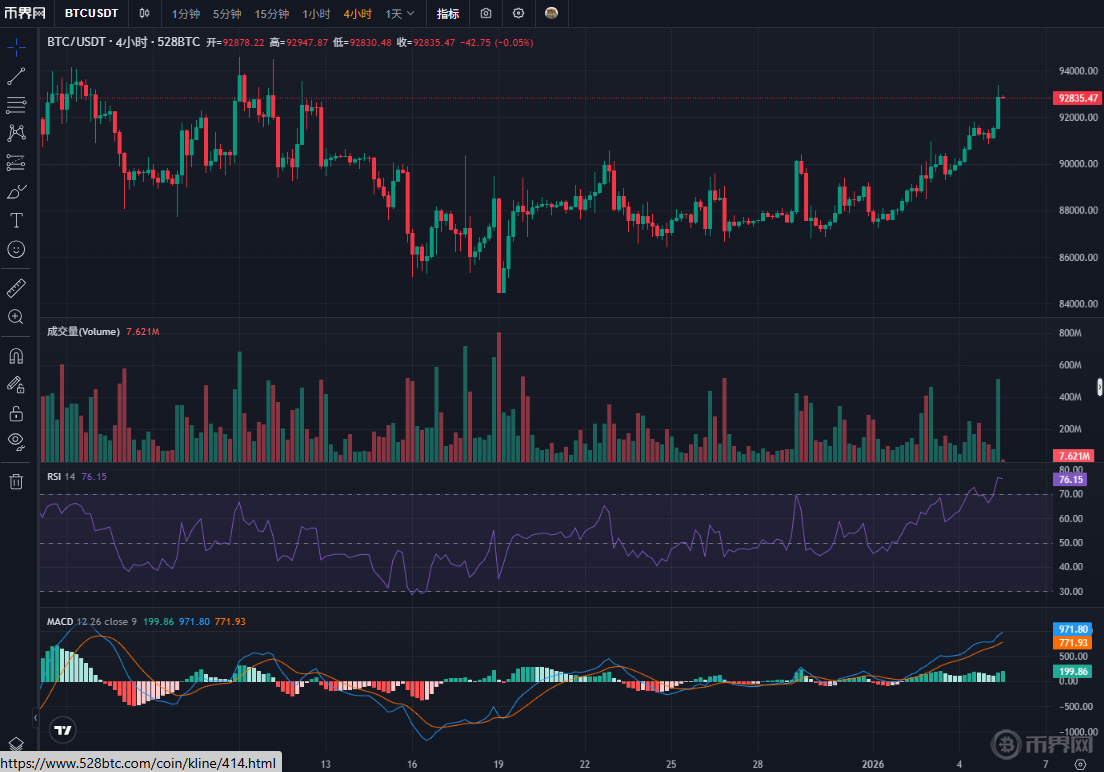Switch to the 15分钟 timeframe
This screenshot has height=772, width=1104.
point(271,14)
